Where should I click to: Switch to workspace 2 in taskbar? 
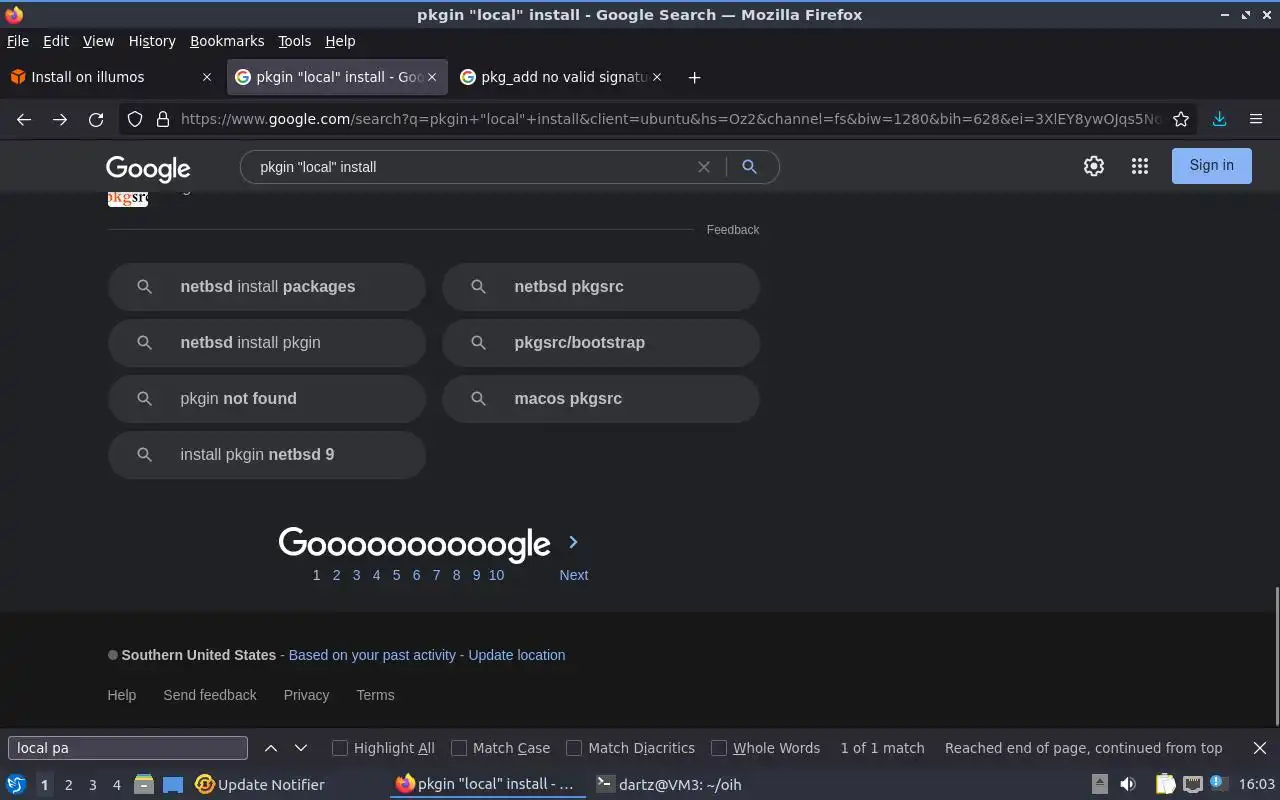68,785
